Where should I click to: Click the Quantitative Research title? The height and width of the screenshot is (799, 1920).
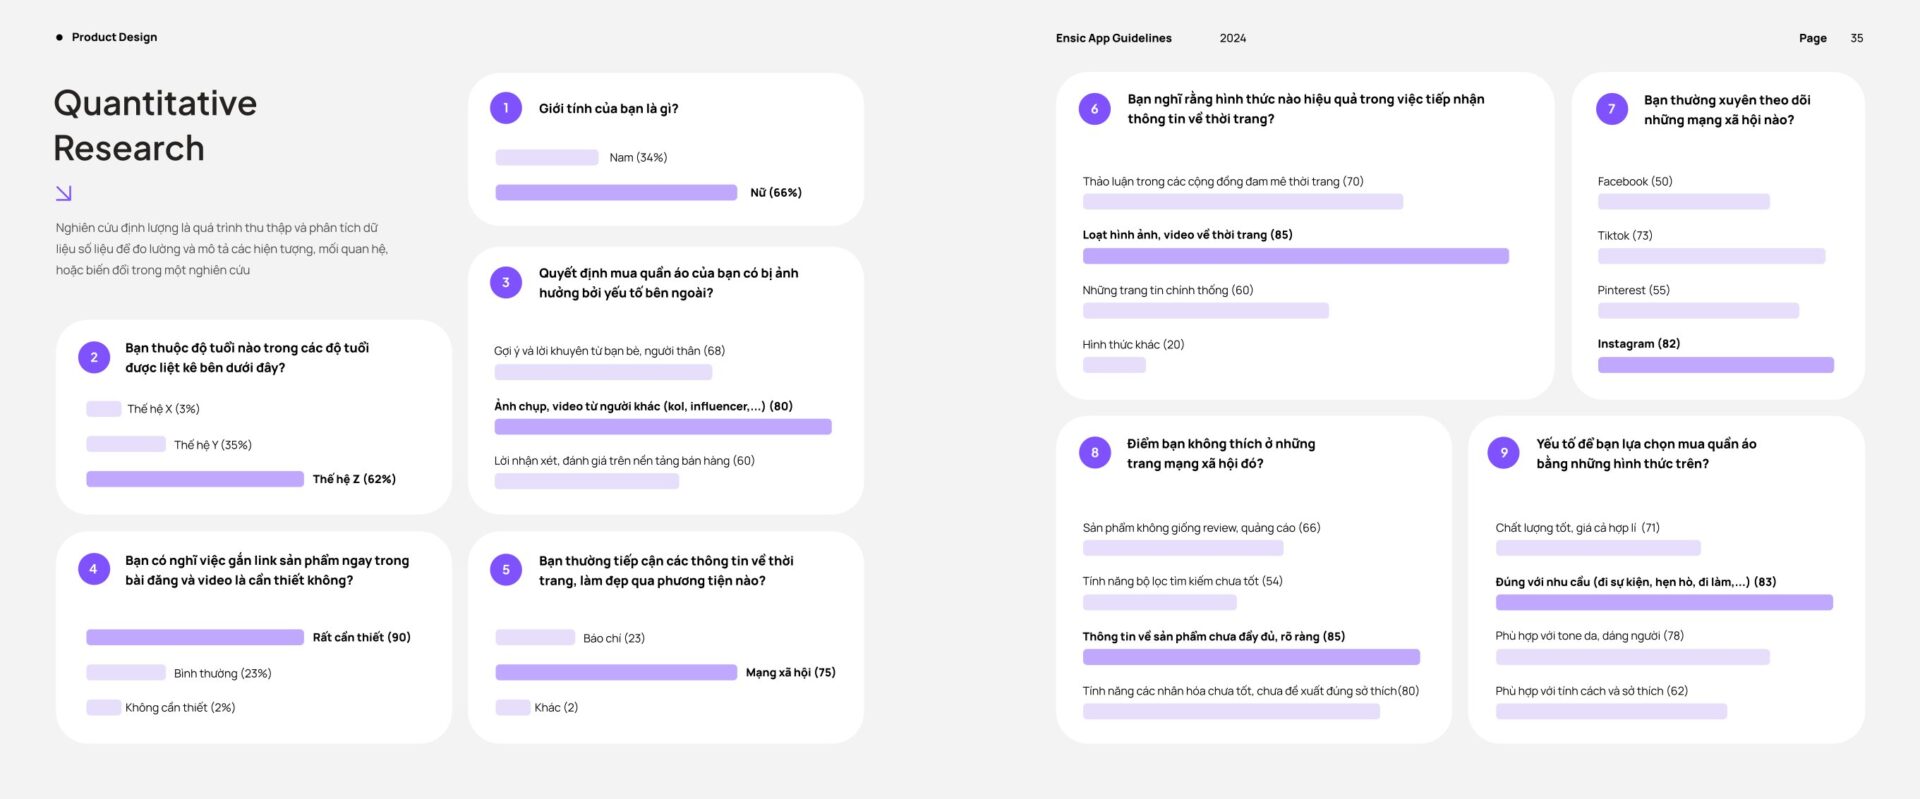point(155,125)
